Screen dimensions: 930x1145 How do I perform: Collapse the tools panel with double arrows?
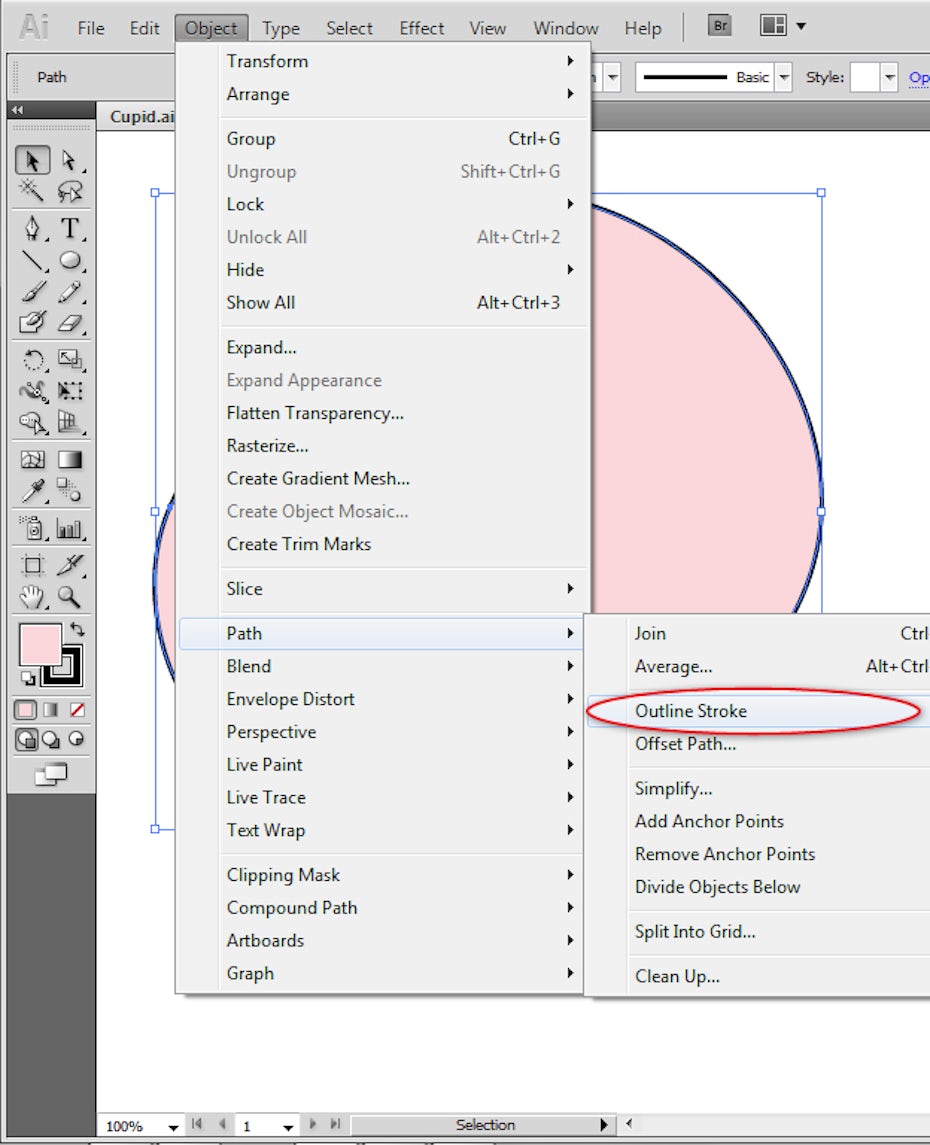click(x=17, y=110)
